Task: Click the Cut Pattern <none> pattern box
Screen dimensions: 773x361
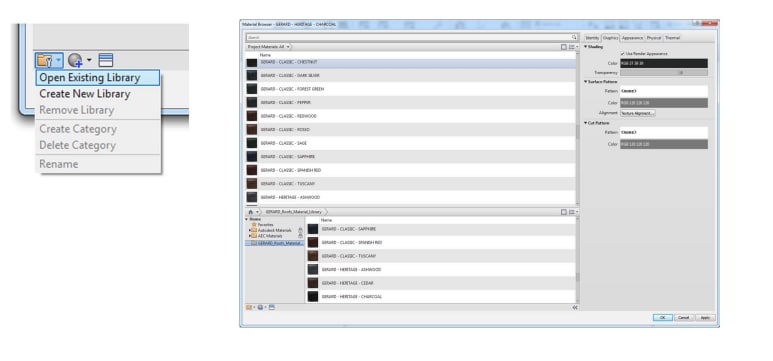Action: 664,132
